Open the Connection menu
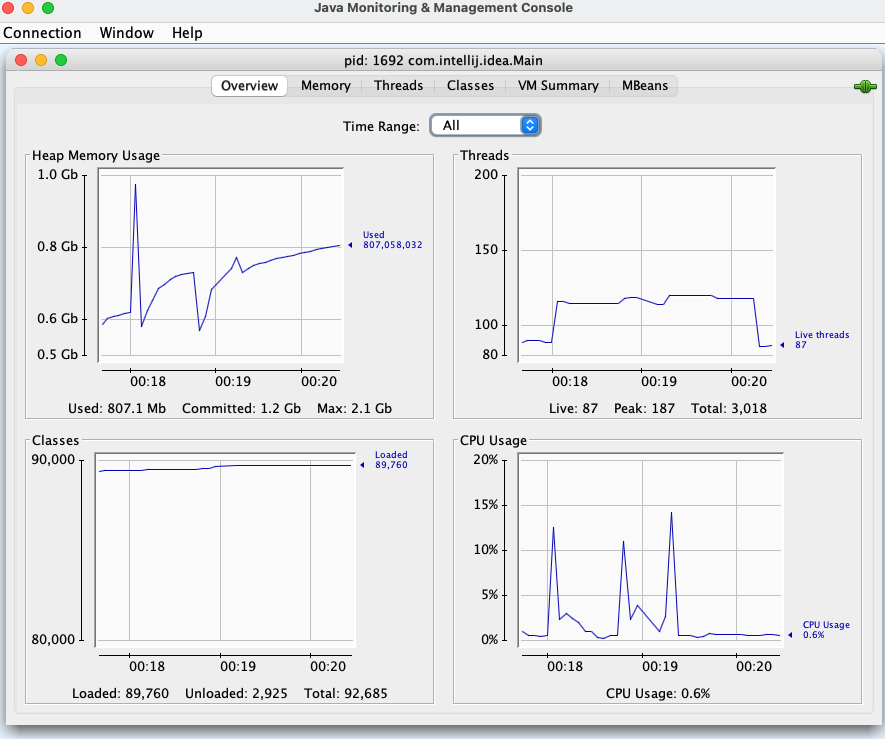885x739 pixels. click(42, 33)
